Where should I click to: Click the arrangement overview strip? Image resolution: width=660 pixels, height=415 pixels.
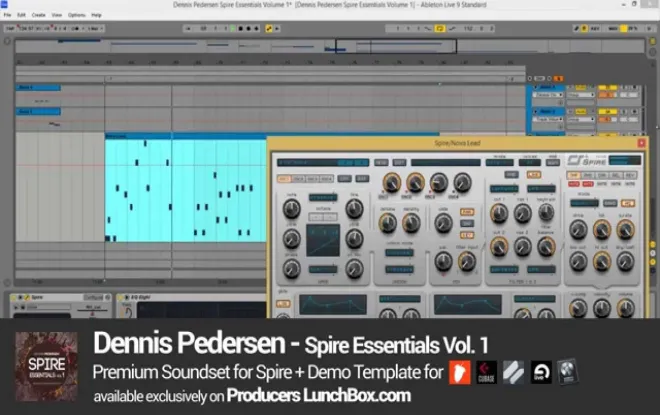(329, 46)
